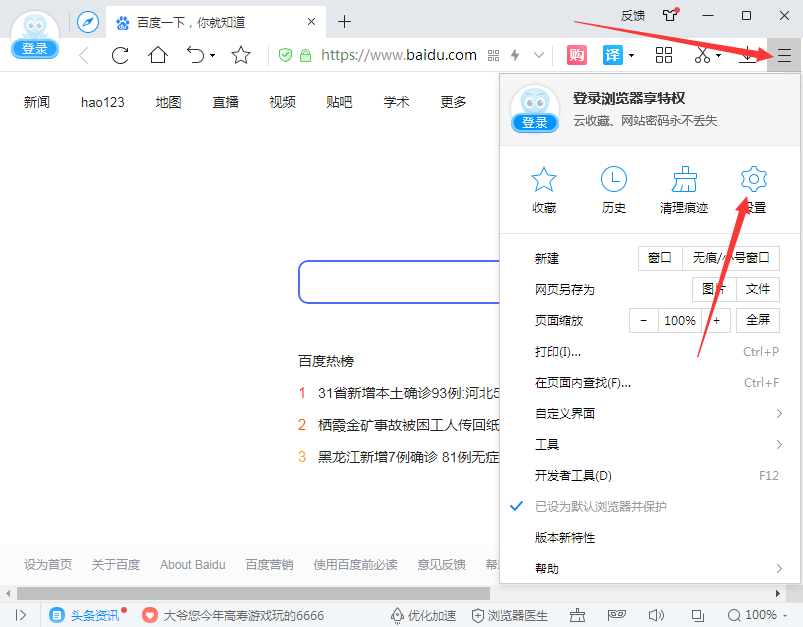Open 贴吧 link
Screen dimensions: 803x627
(339, 102)
